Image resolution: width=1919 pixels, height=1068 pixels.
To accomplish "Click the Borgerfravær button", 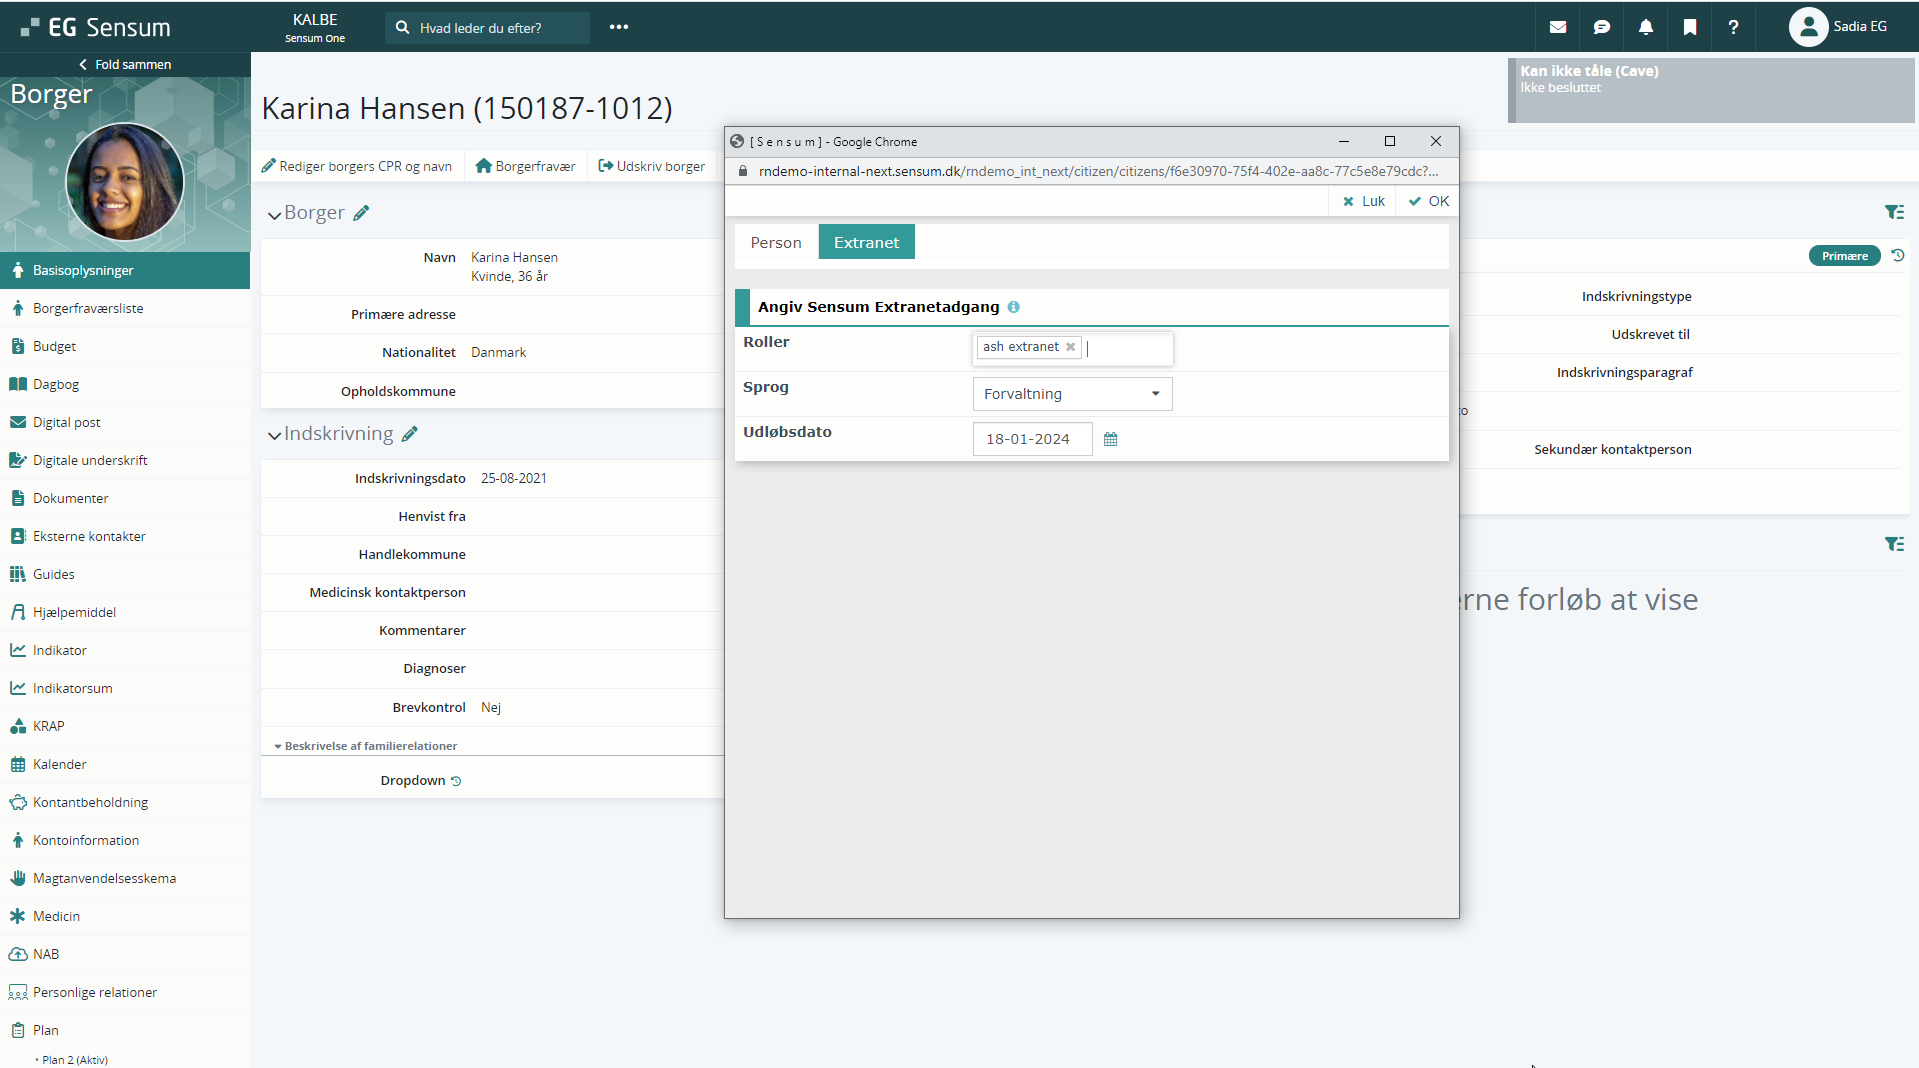I will coord(525,166).
